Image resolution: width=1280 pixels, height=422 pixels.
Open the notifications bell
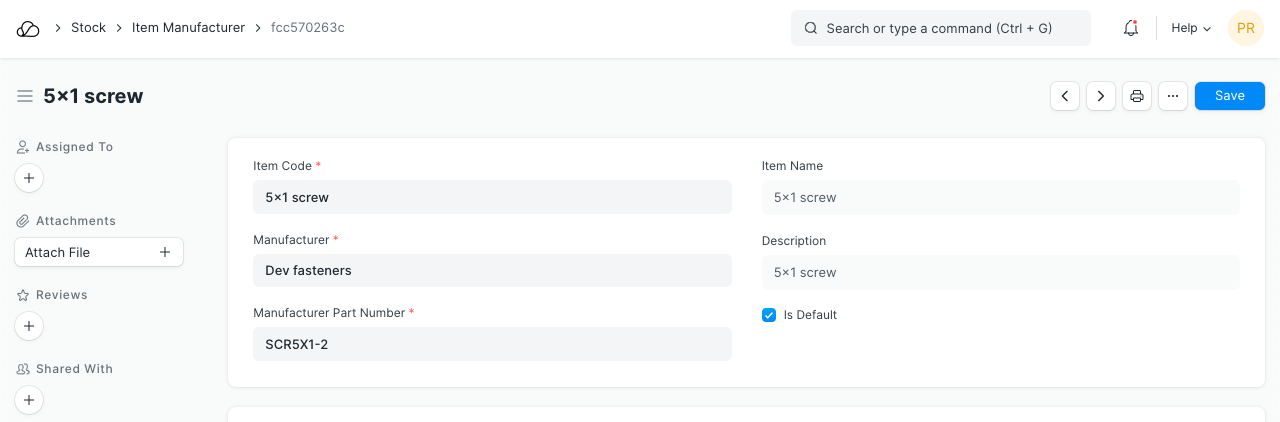click(x=1131, y=29)
